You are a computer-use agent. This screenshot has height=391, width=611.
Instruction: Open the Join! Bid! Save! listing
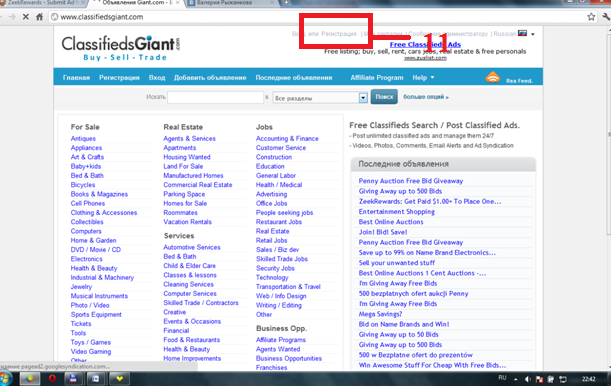[x=383, y=232]
